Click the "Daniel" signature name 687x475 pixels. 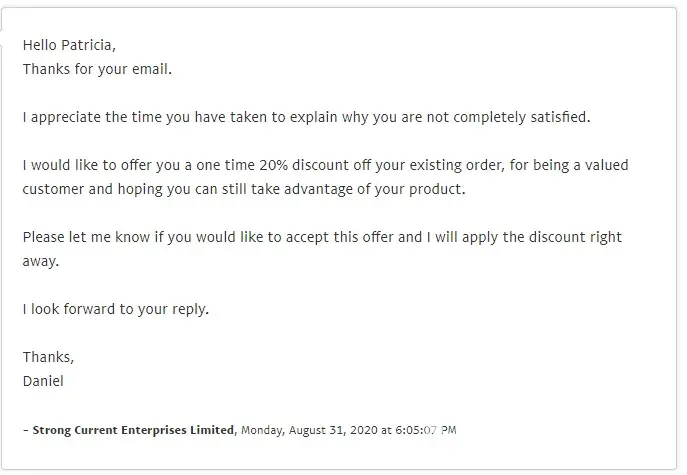(43, 380)
